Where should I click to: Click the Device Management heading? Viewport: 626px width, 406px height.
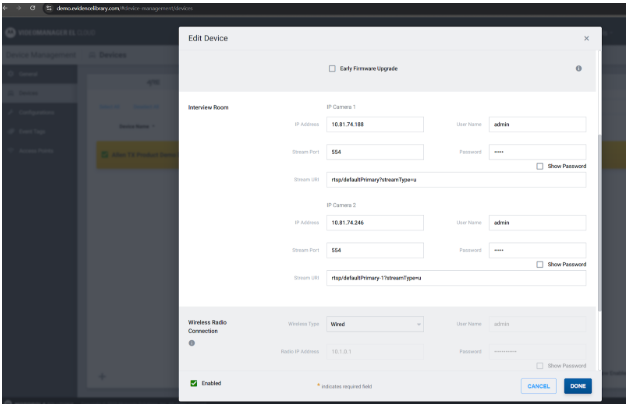[x=41, y=55]
